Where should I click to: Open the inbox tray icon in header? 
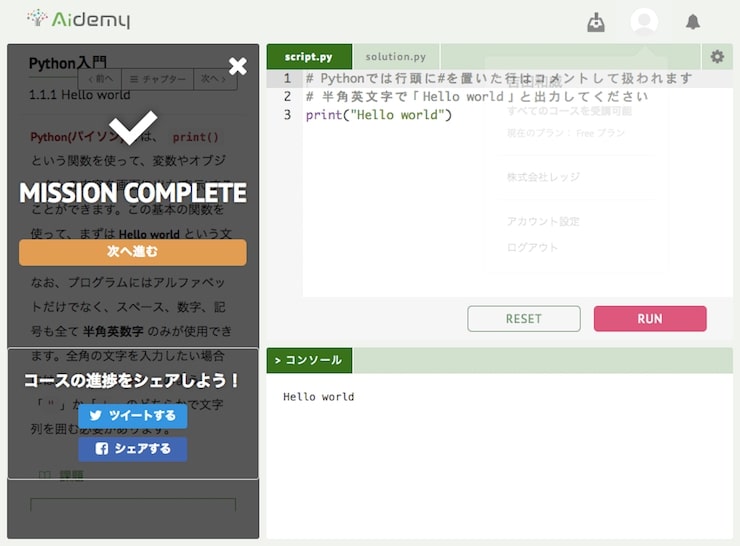[596, 22]
